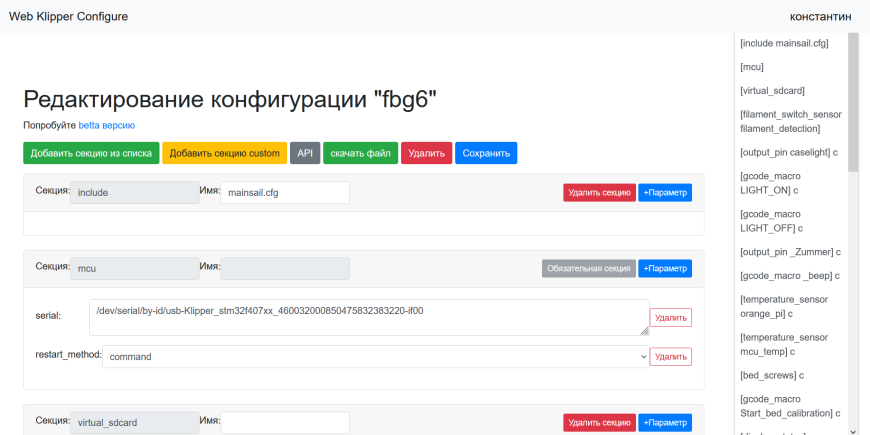Viewport: 870px width, 435px height.
Task: Click the virtual_sdcard disabled section field
Action: pyautogui.click(x=135, y=422)
